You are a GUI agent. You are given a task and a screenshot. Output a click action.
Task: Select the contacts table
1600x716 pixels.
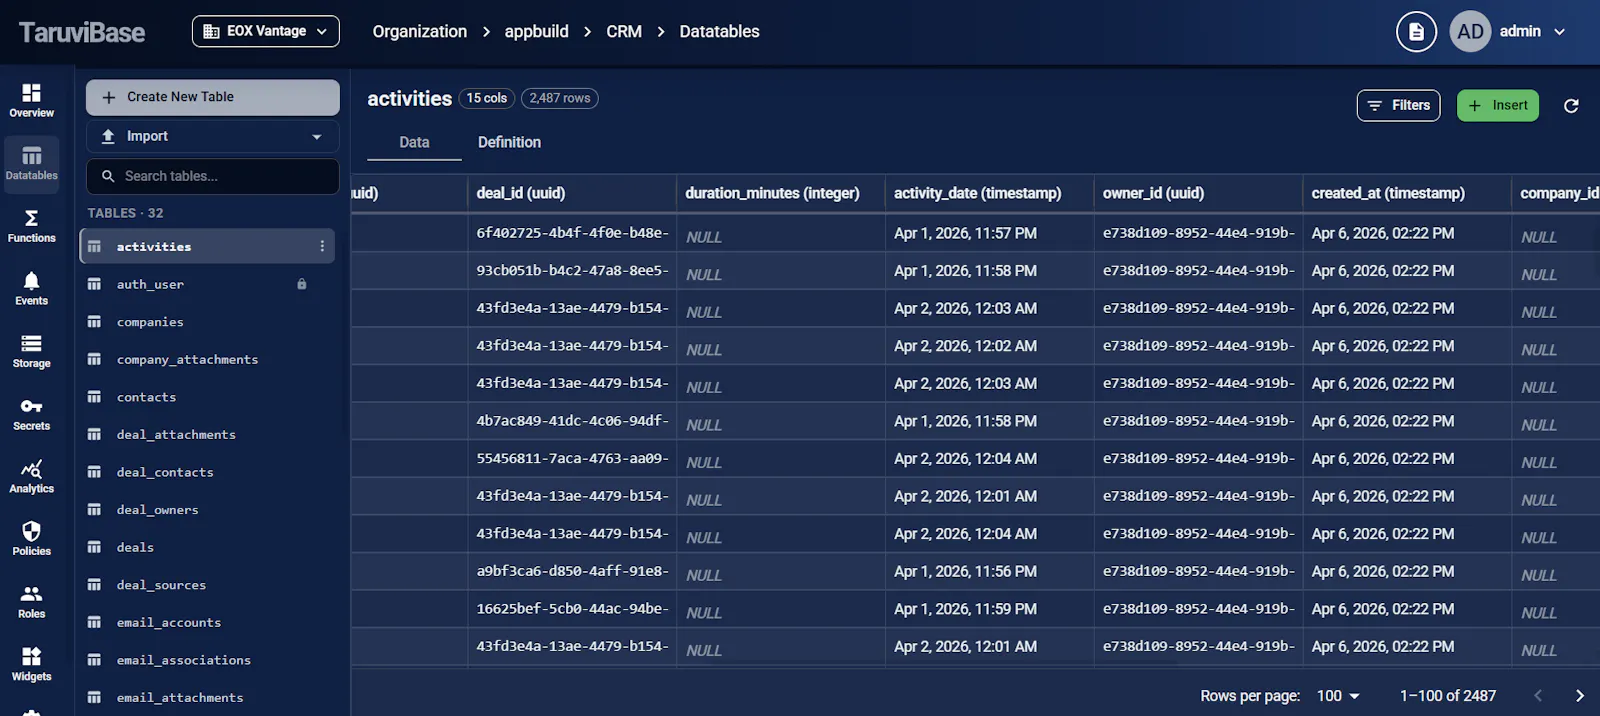pos(207,397)
